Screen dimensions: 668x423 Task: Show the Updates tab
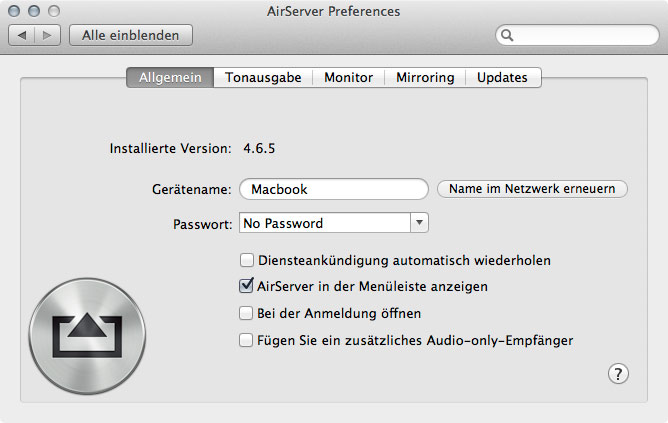503,78
